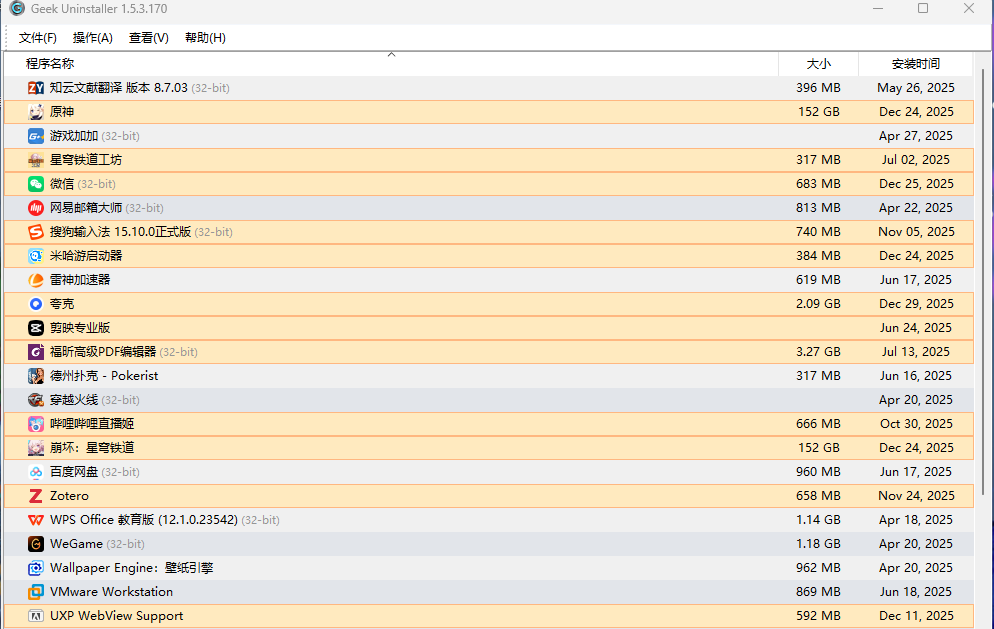The height and width of the screenshot is (629, 994).
Task: Click the 德州扑克 Pokerist icon
Action: (x=36, y=376)
